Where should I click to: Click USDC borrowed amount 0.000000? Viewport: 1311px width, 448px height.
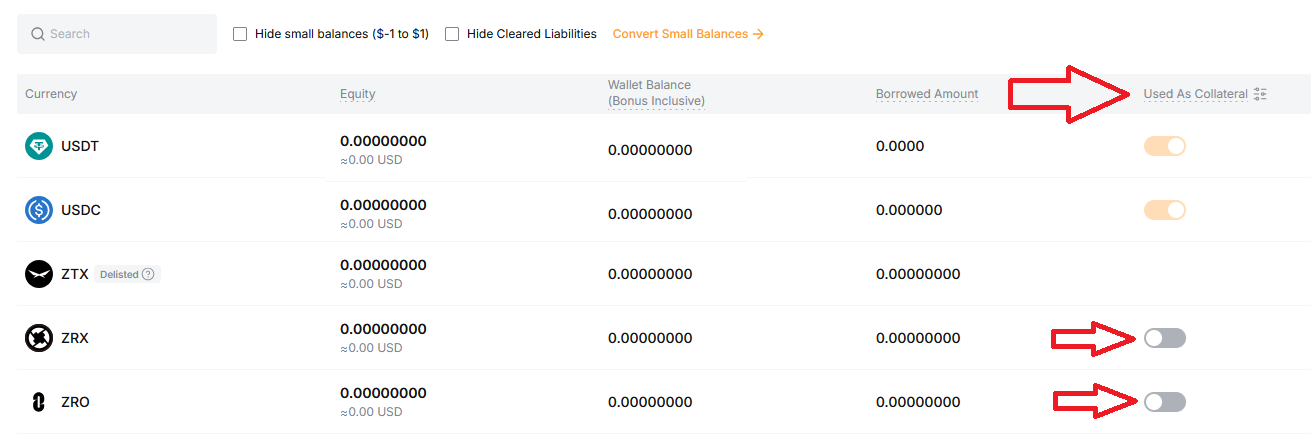(x=909, y=210)
